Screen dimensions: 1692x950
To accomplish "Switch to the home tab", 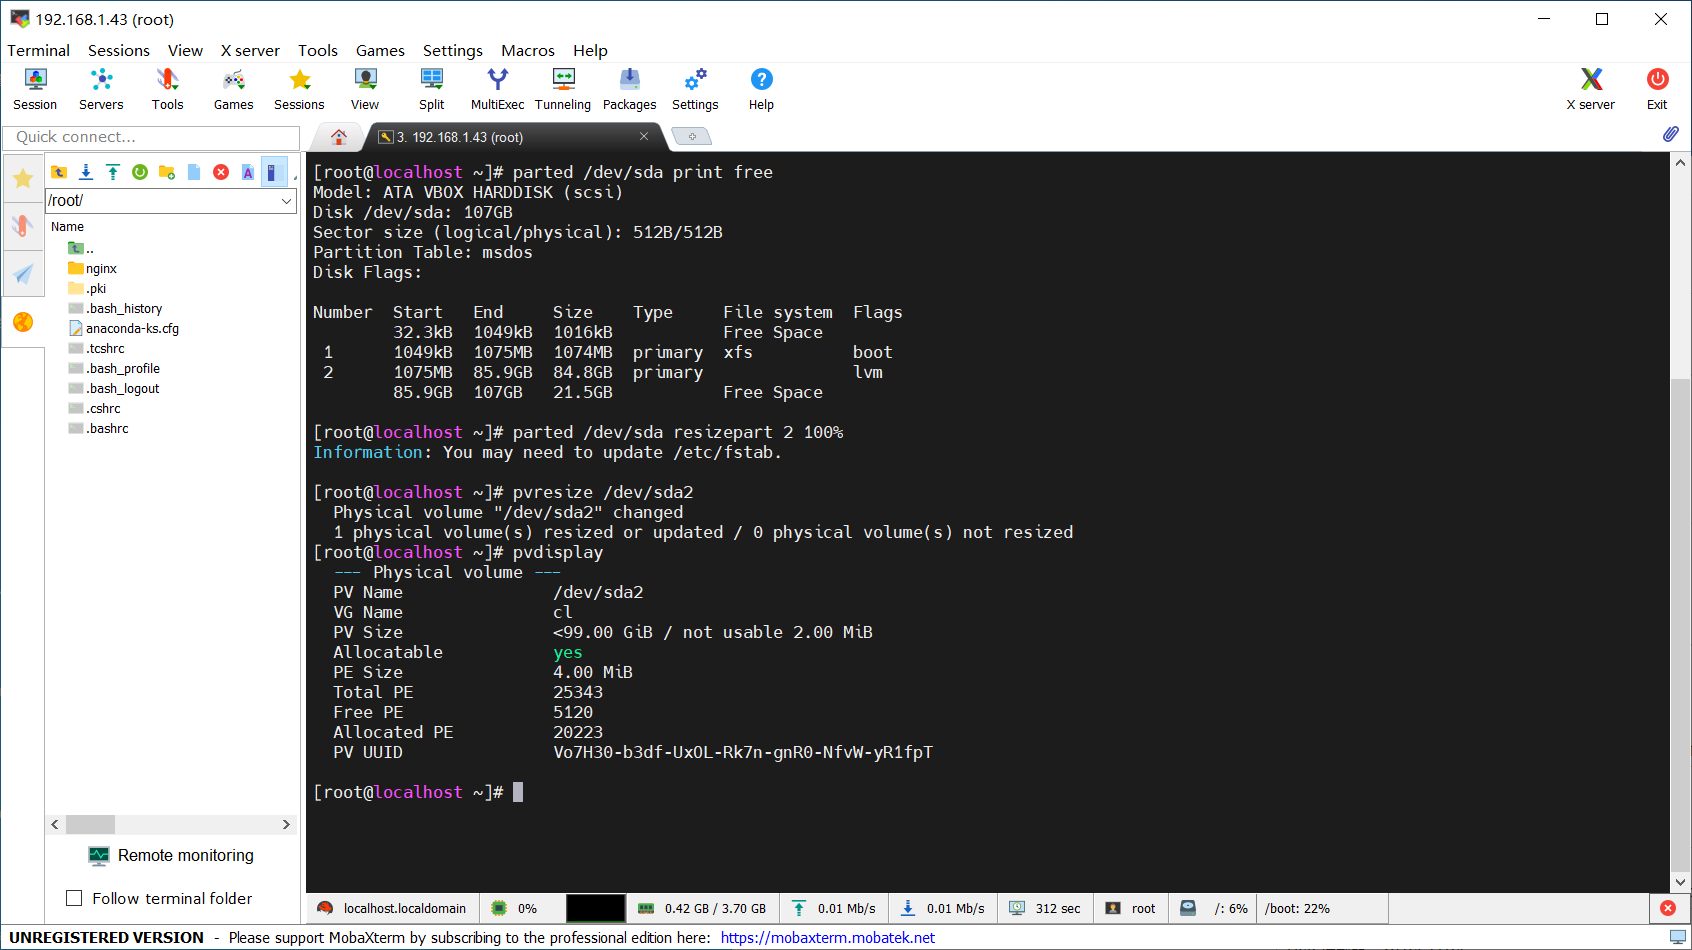I will click(339, 137).
